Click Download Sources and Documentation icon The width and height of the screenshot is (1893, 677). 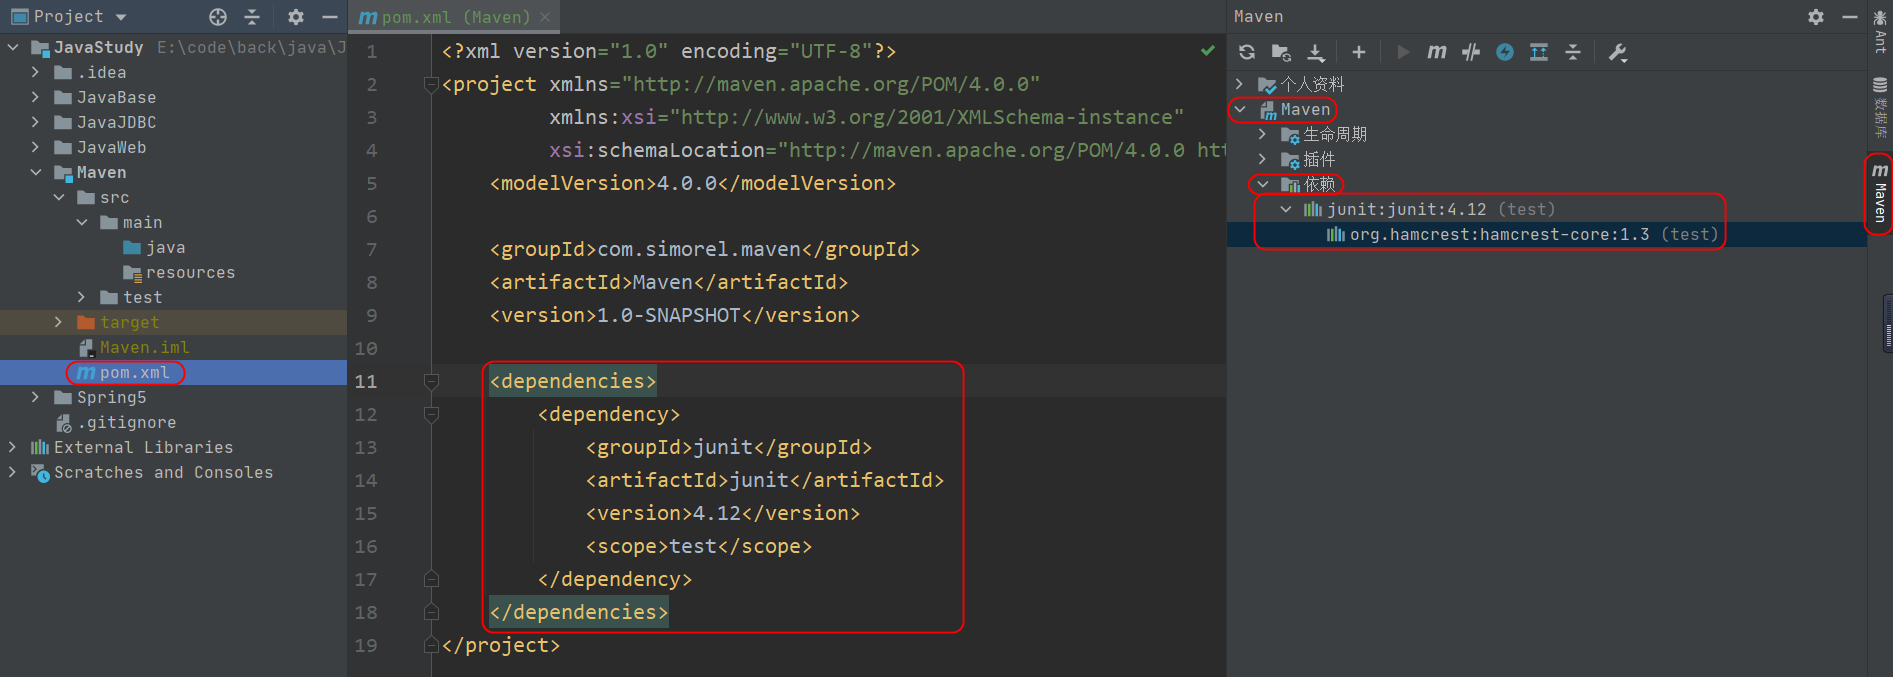[x=1316, y=52]
